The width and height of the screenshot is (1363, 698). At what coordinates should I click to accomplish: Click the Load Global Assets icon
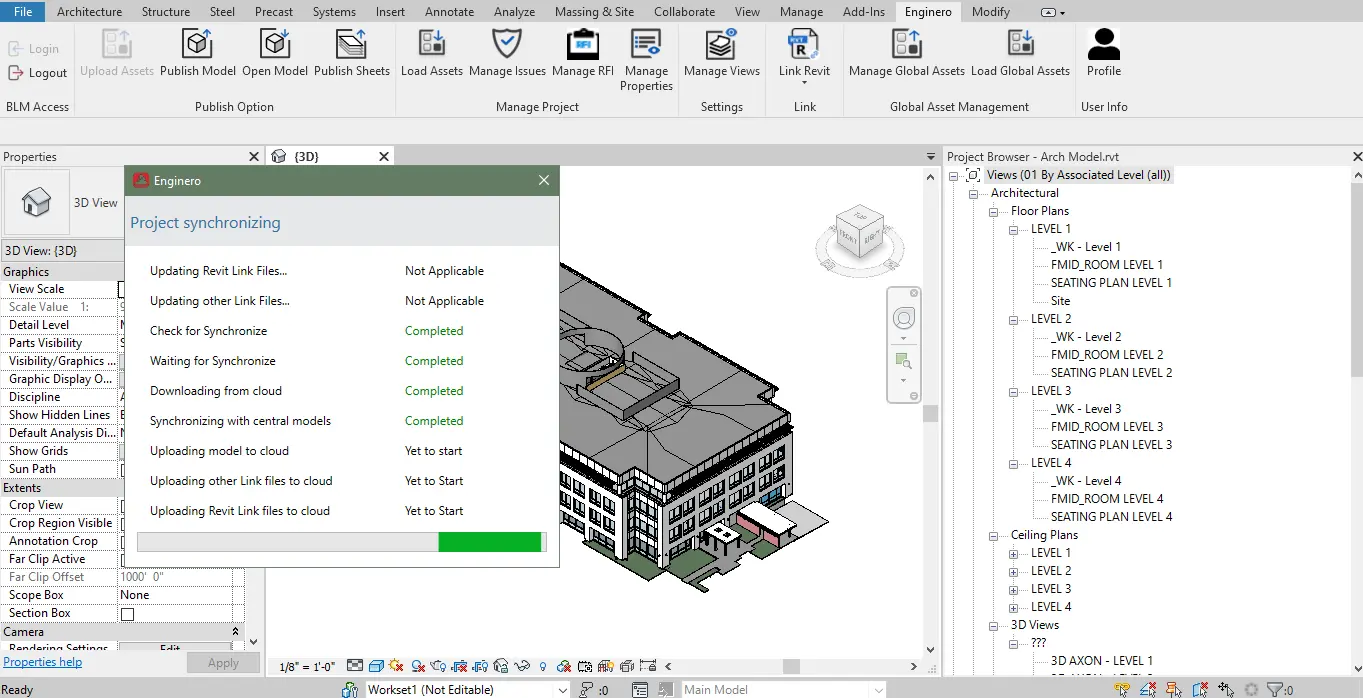(x=1020, y=45)
